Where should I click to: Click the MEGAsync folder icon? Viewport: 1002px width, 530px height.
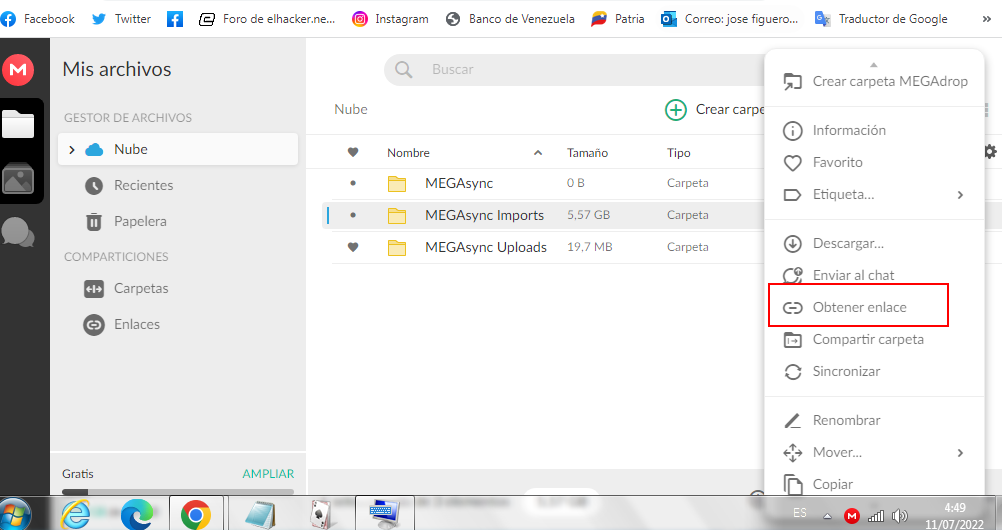(397, 183)
